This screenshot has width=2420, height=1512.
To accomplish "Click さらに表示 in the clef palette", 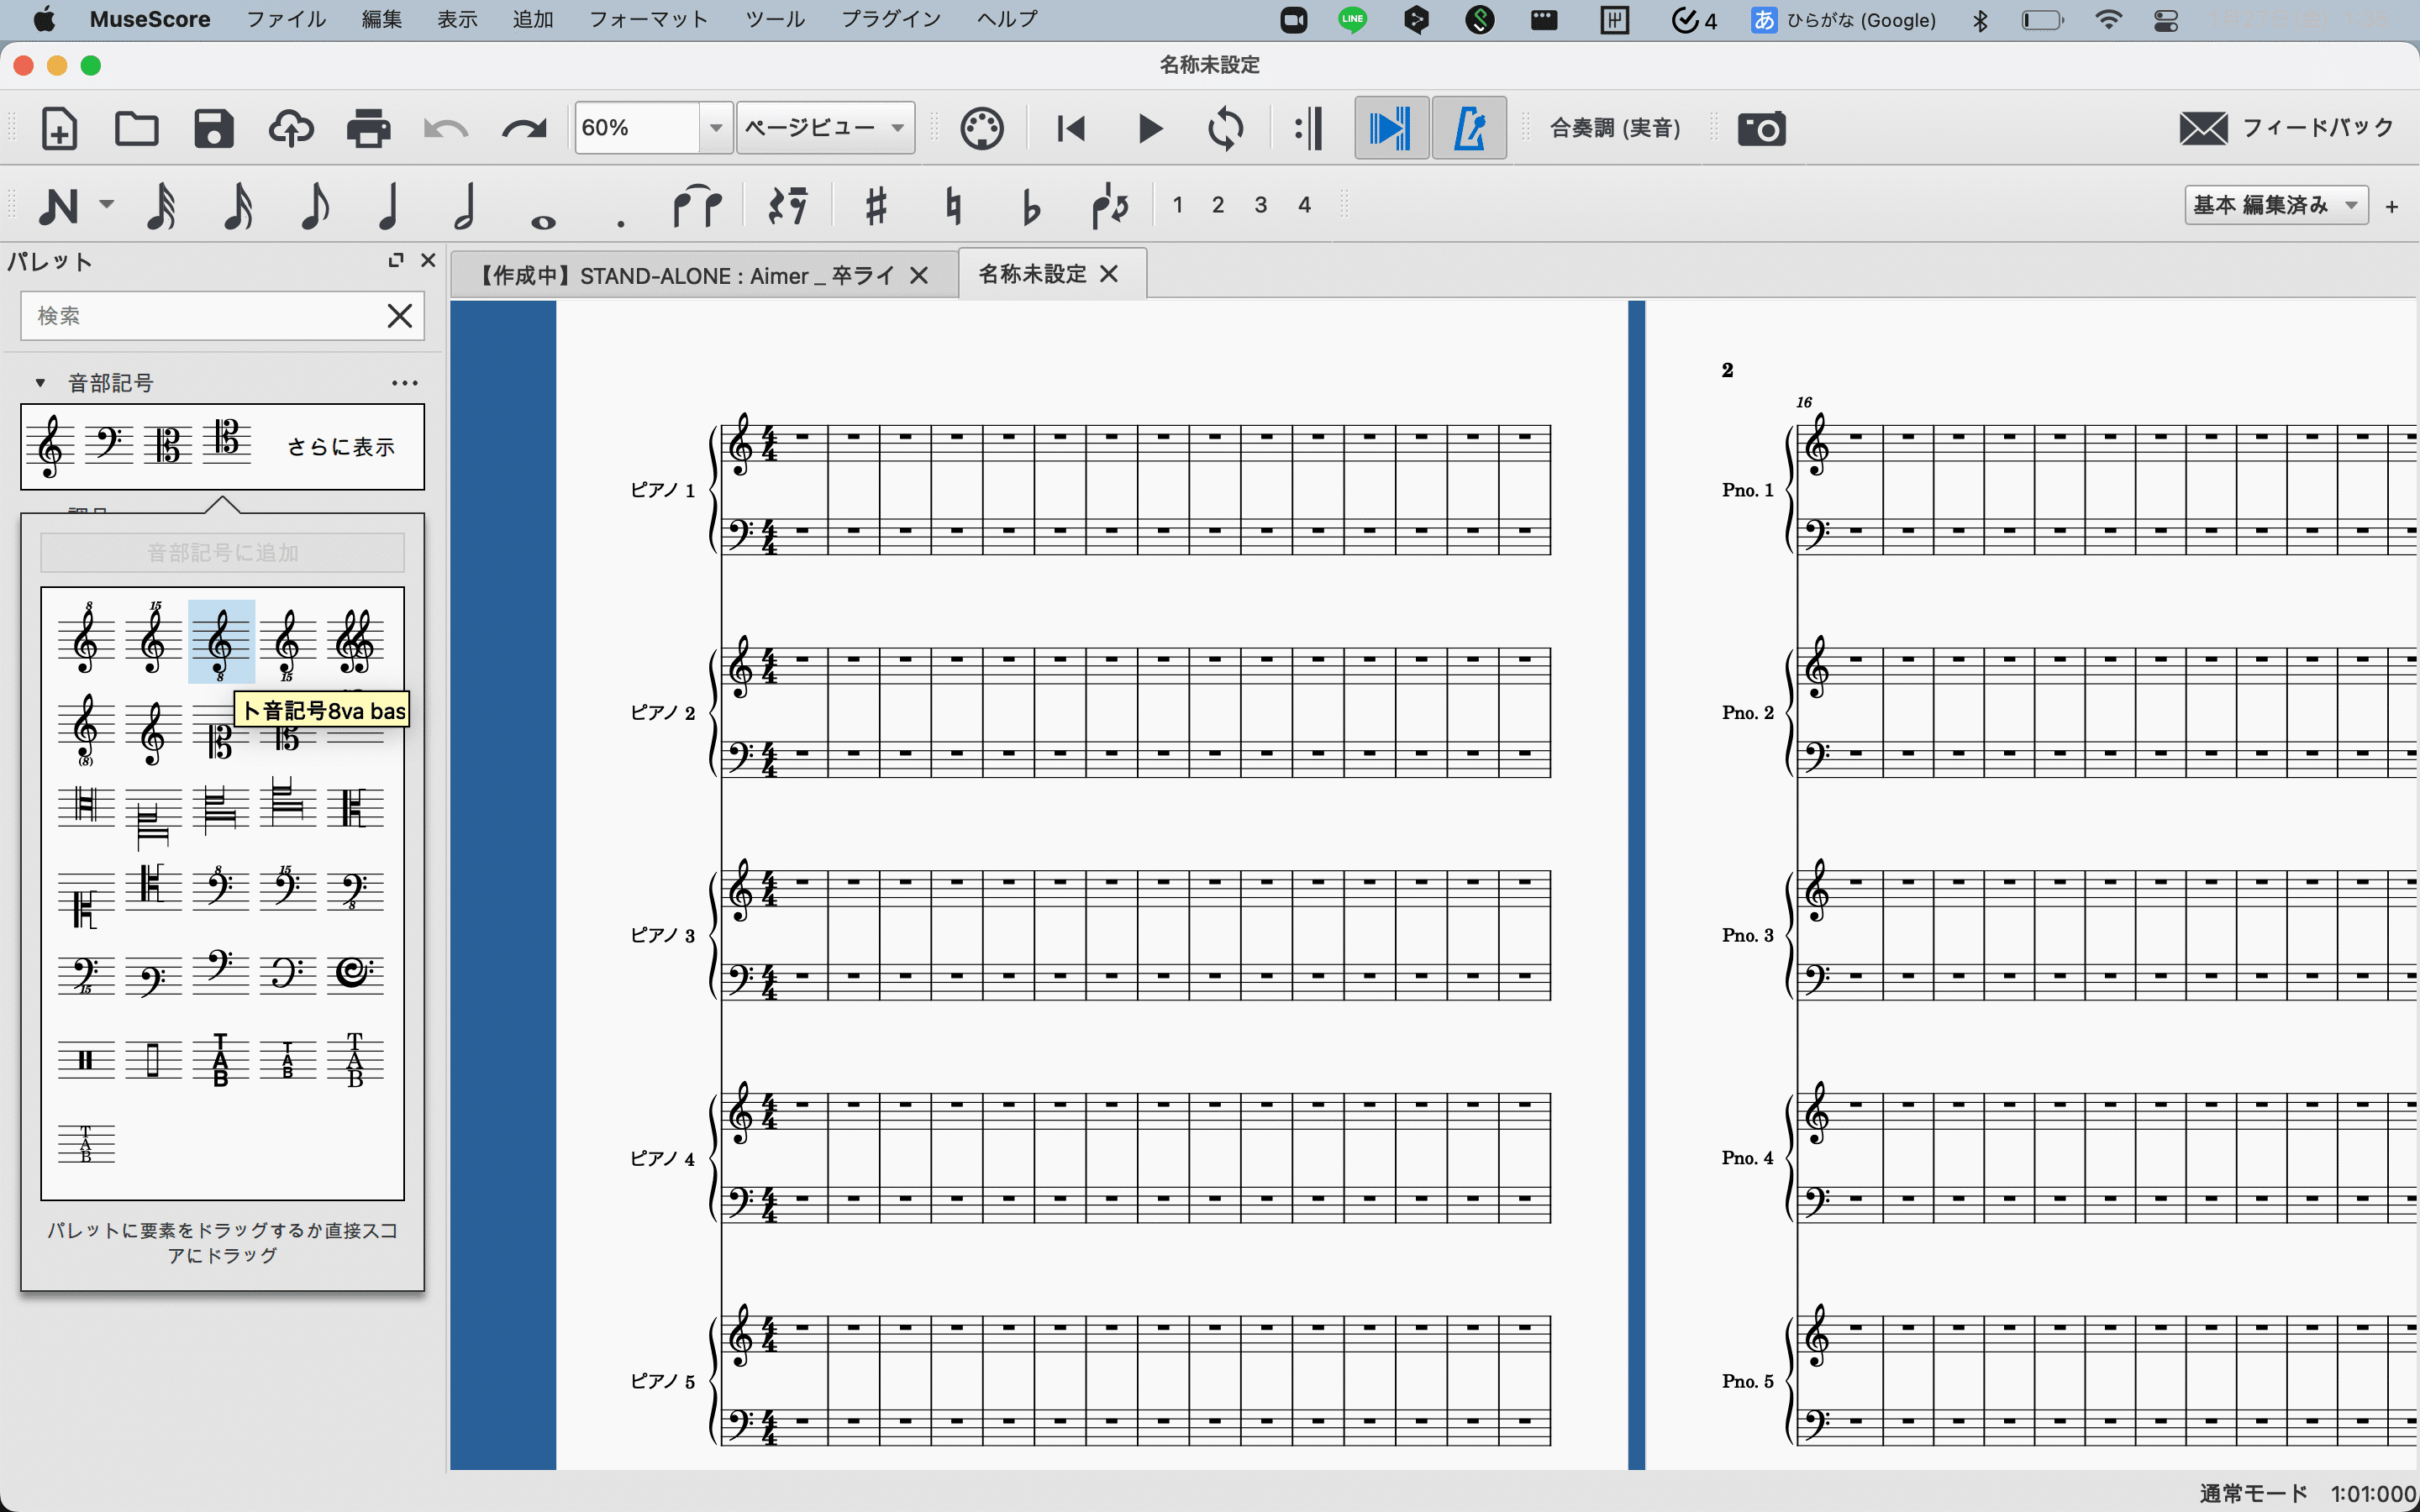I will coord(341,447).
